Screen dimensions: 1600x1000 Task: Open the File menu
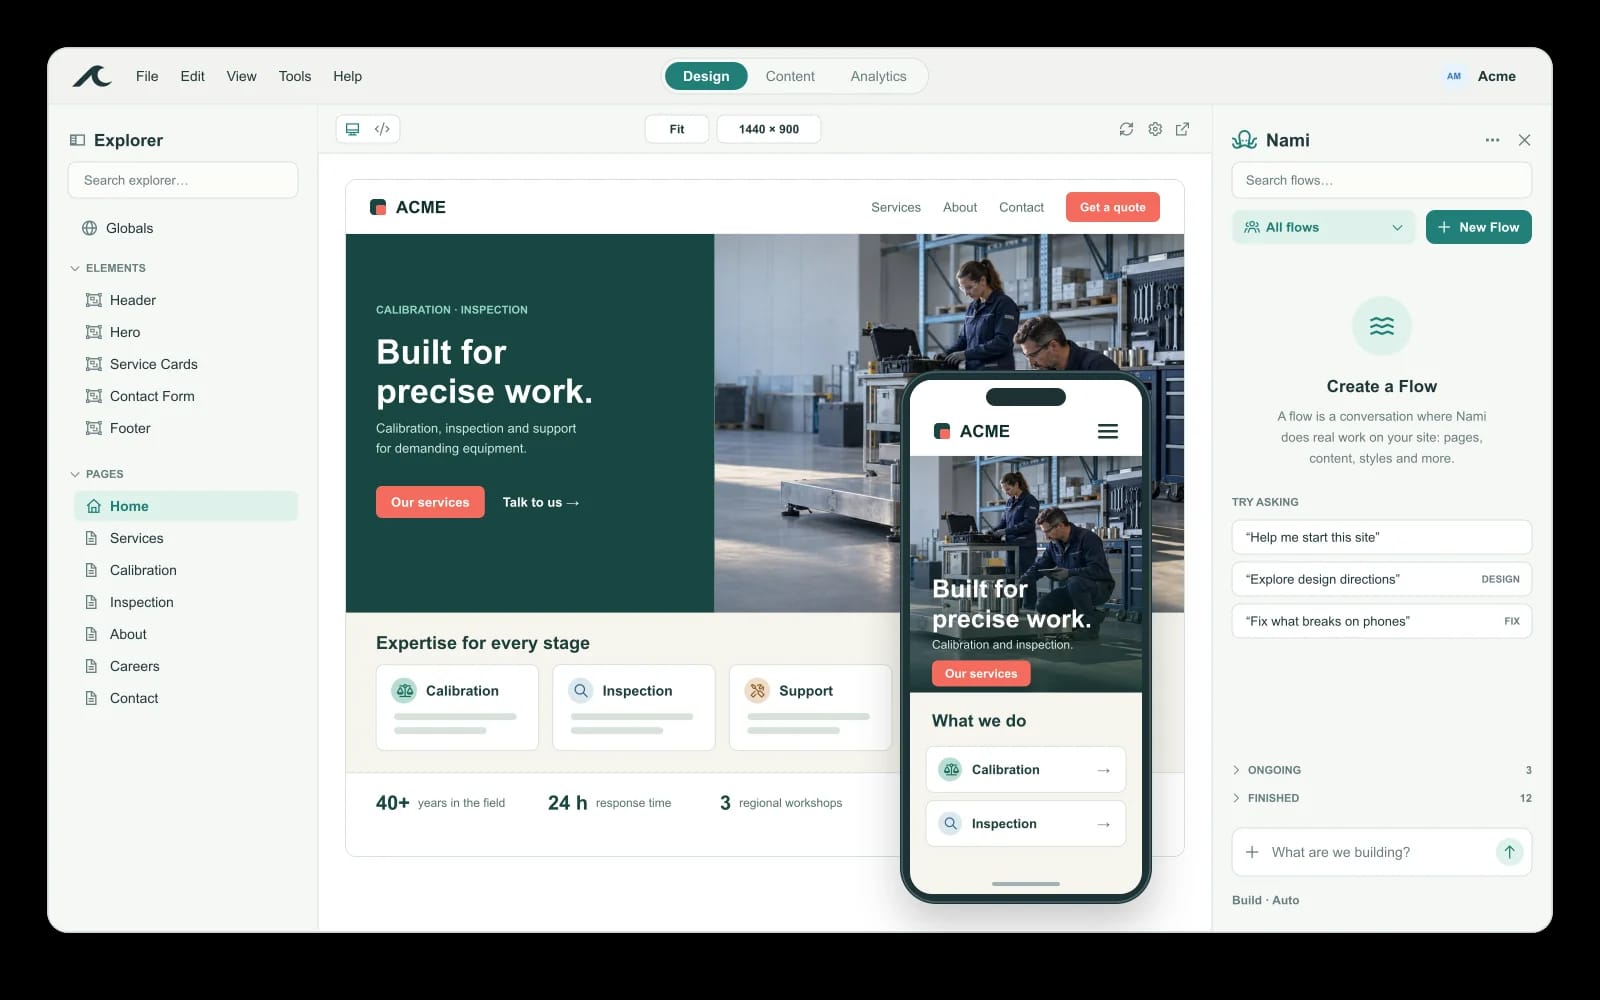147,76
